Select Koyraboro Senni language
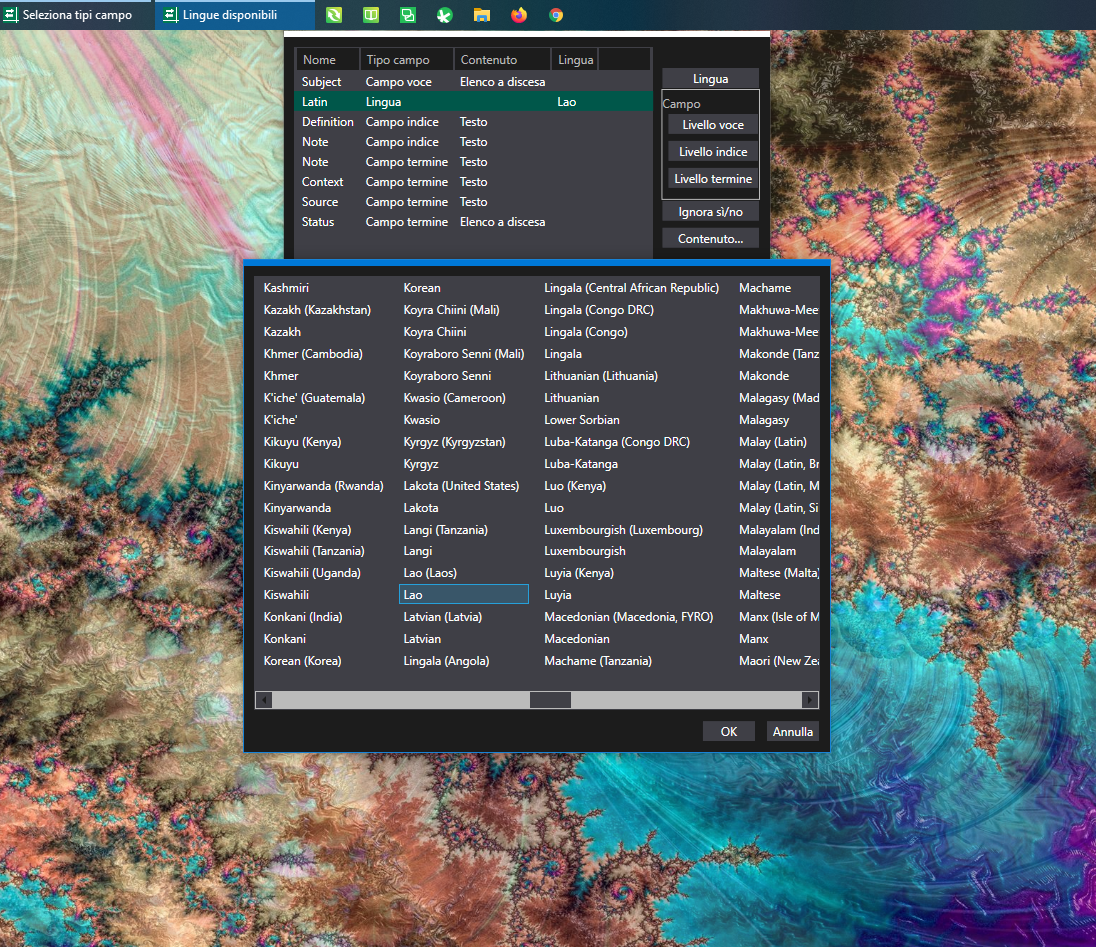Screen dimensions: 1096x947 (x=447, y=375)
